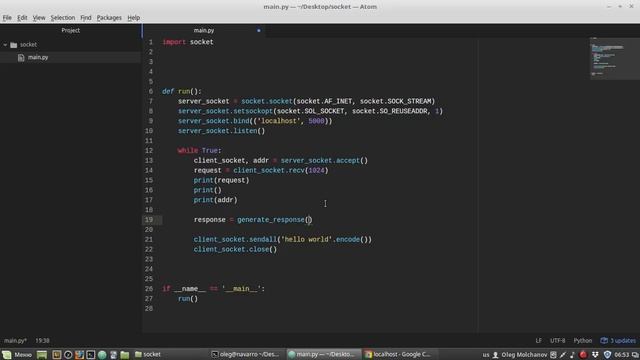Click 'generate_response' in line 19
The width and height of the screenshot is (640, 360).
pos(271,220)
